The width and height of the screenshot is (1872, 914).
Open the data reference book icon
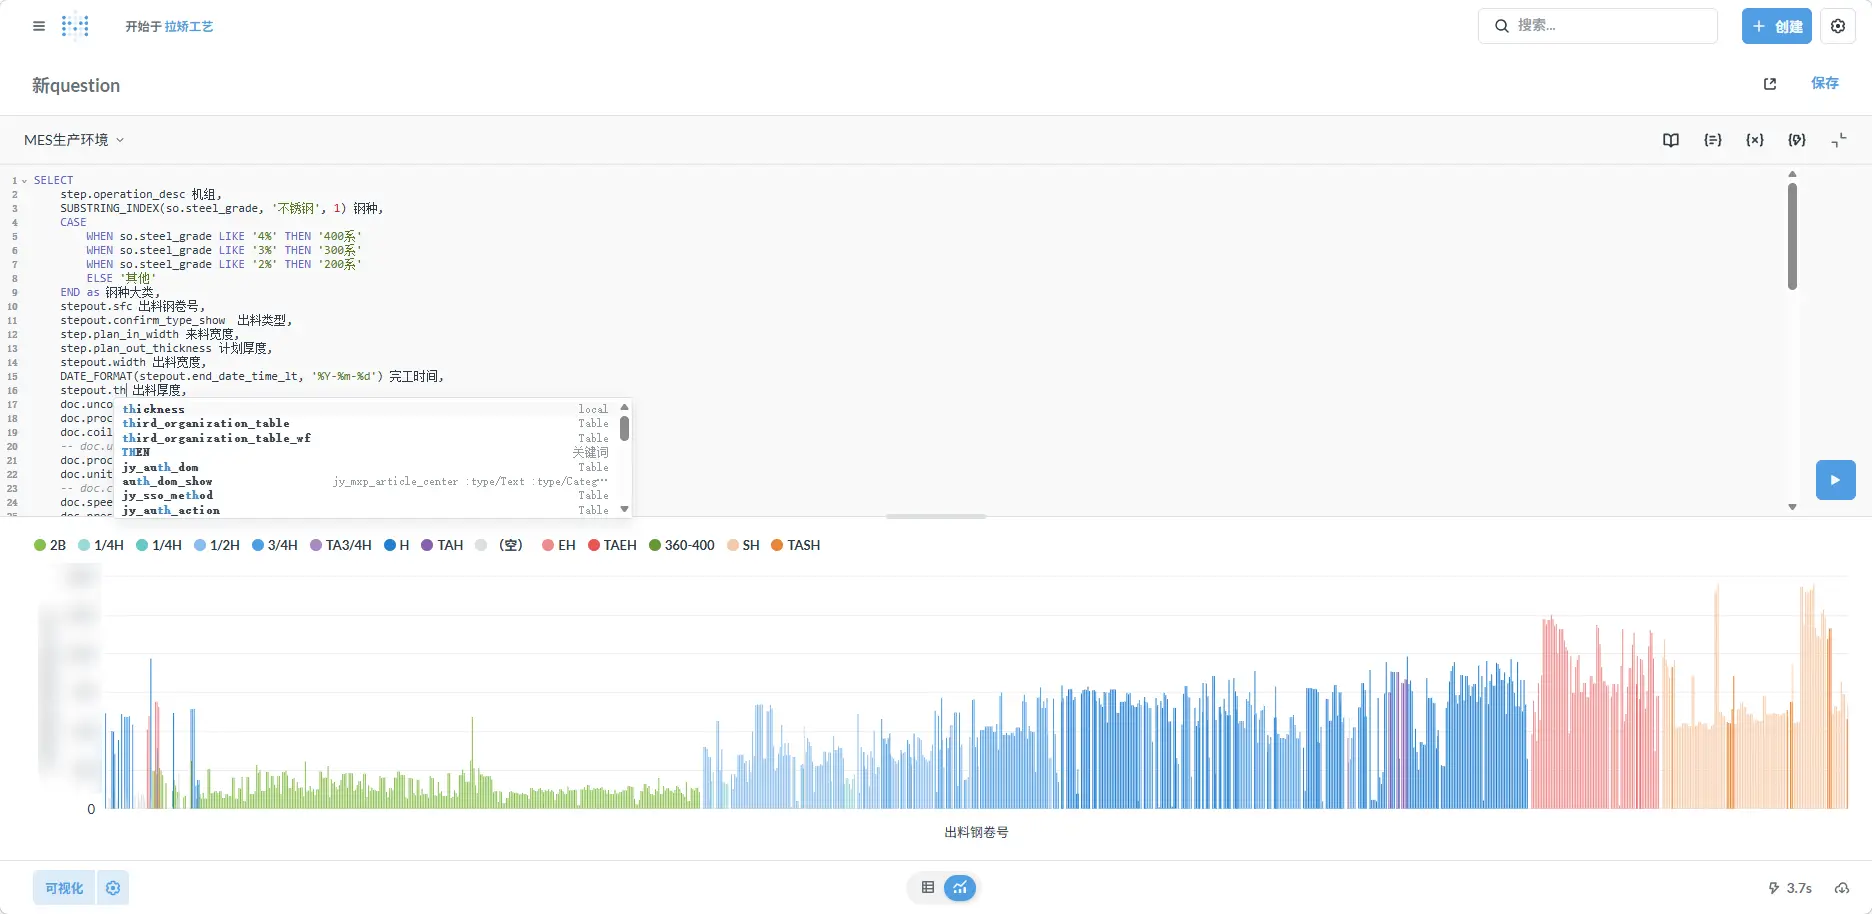click(1671, 140)
